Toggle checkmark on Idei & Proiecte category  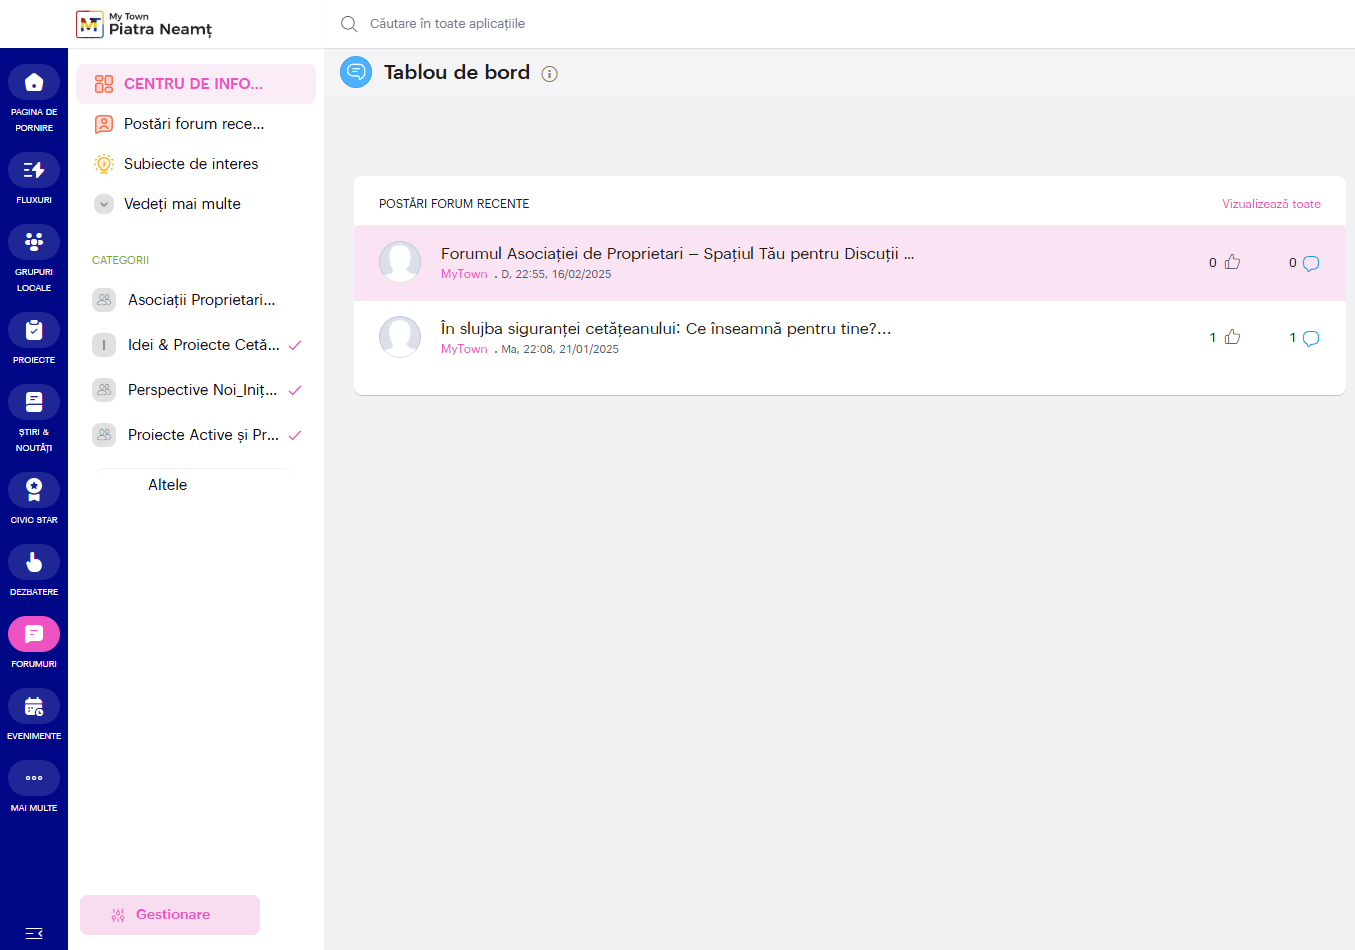295,345
